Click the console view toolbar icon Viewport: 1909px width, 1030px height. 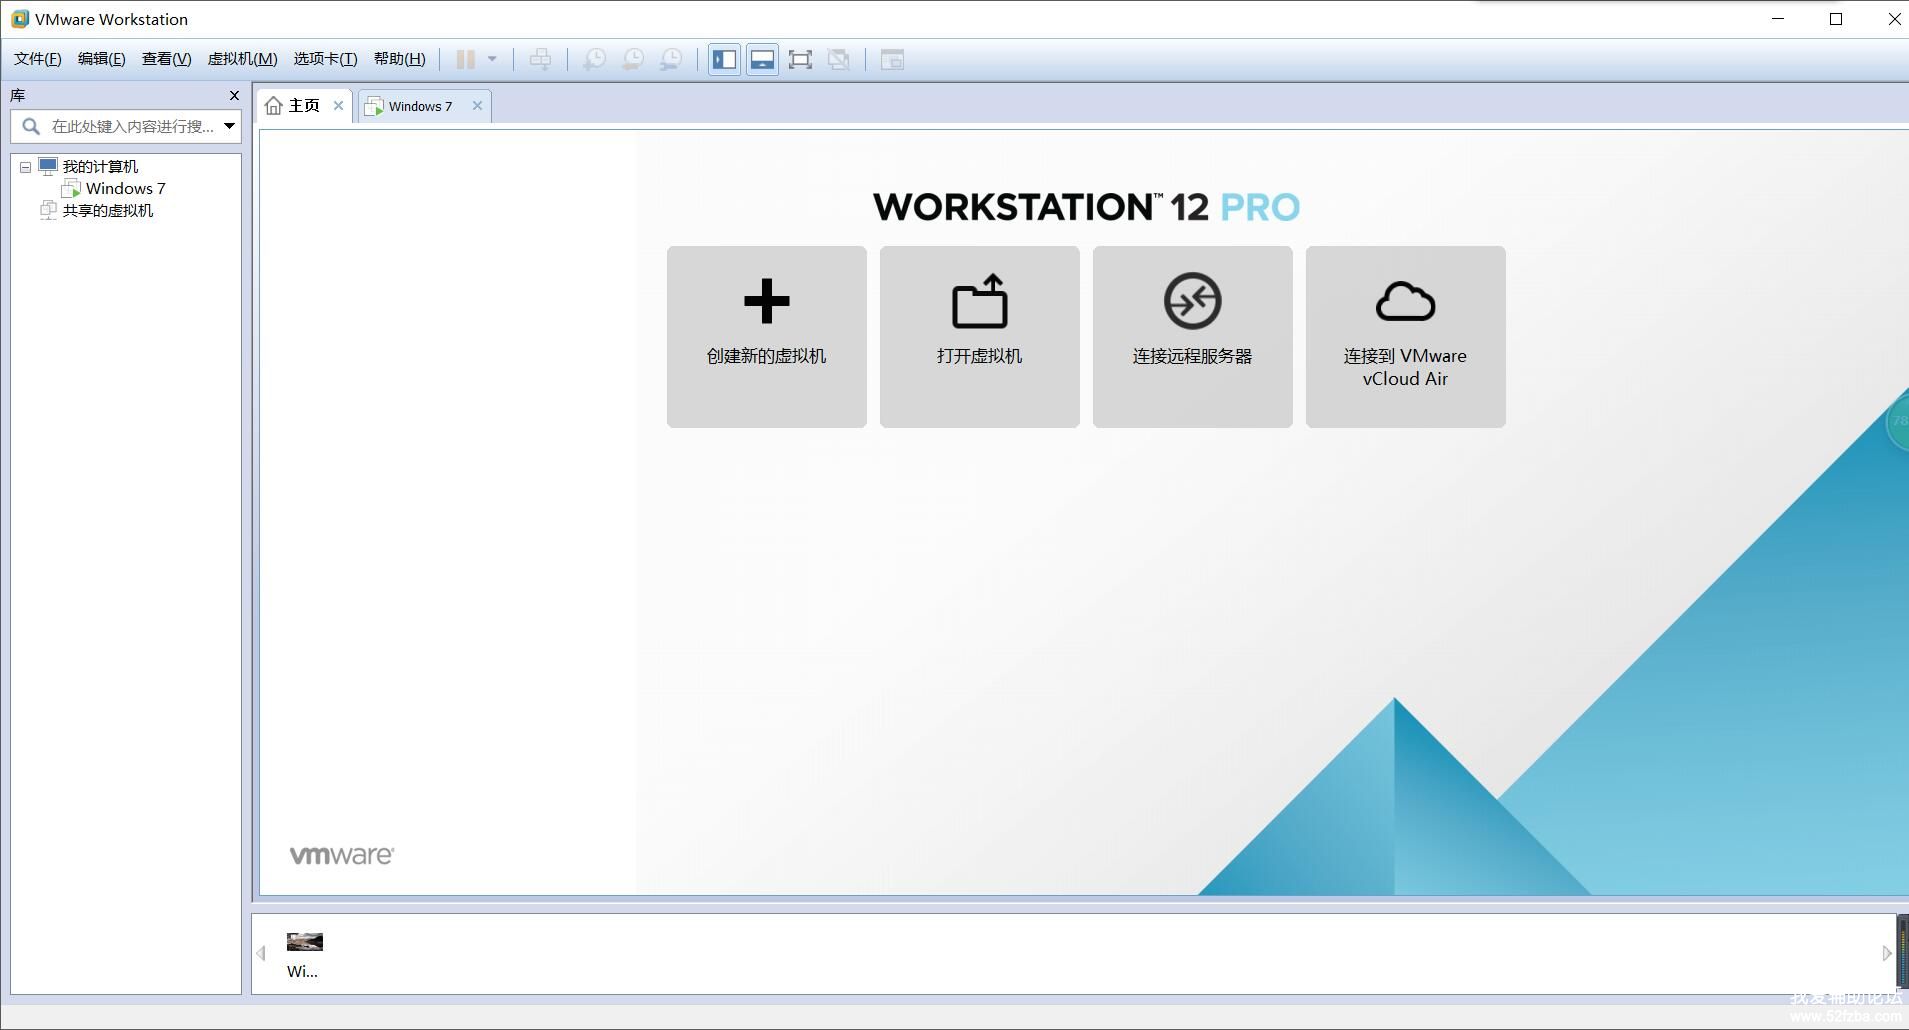coord(892,59)
